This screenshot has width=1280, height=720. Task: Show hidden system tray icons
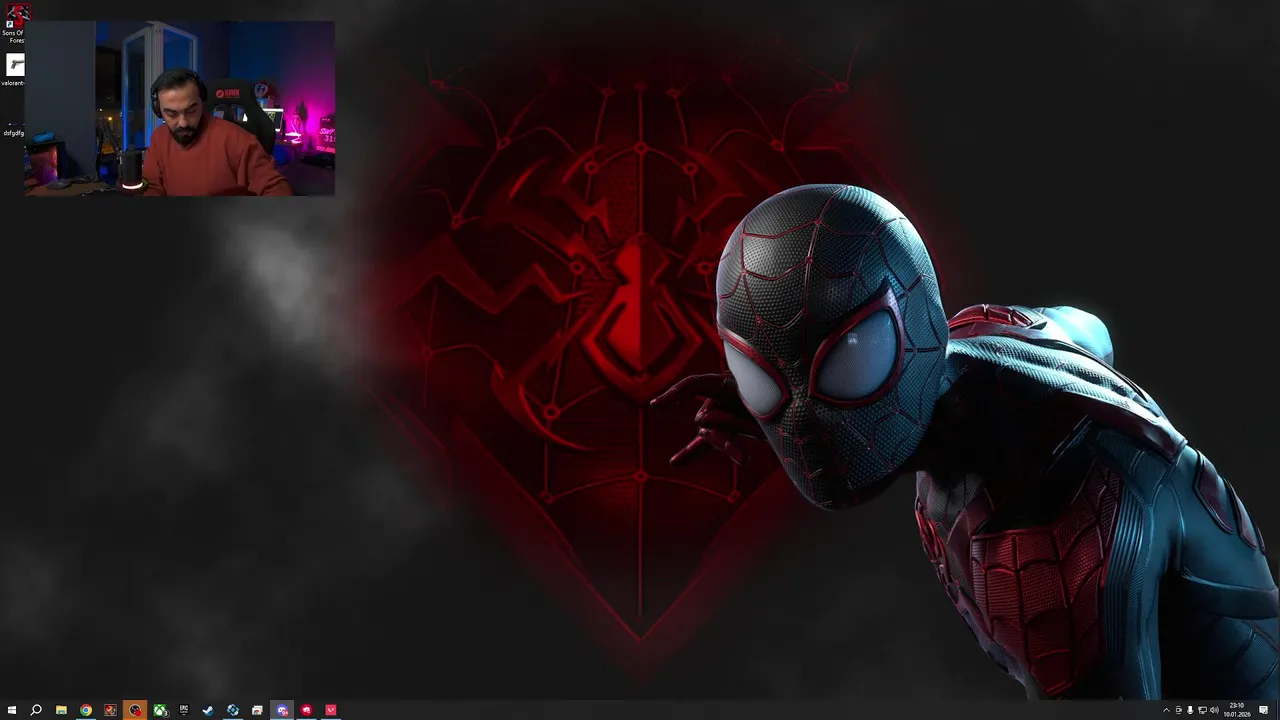click(1166, 710)
